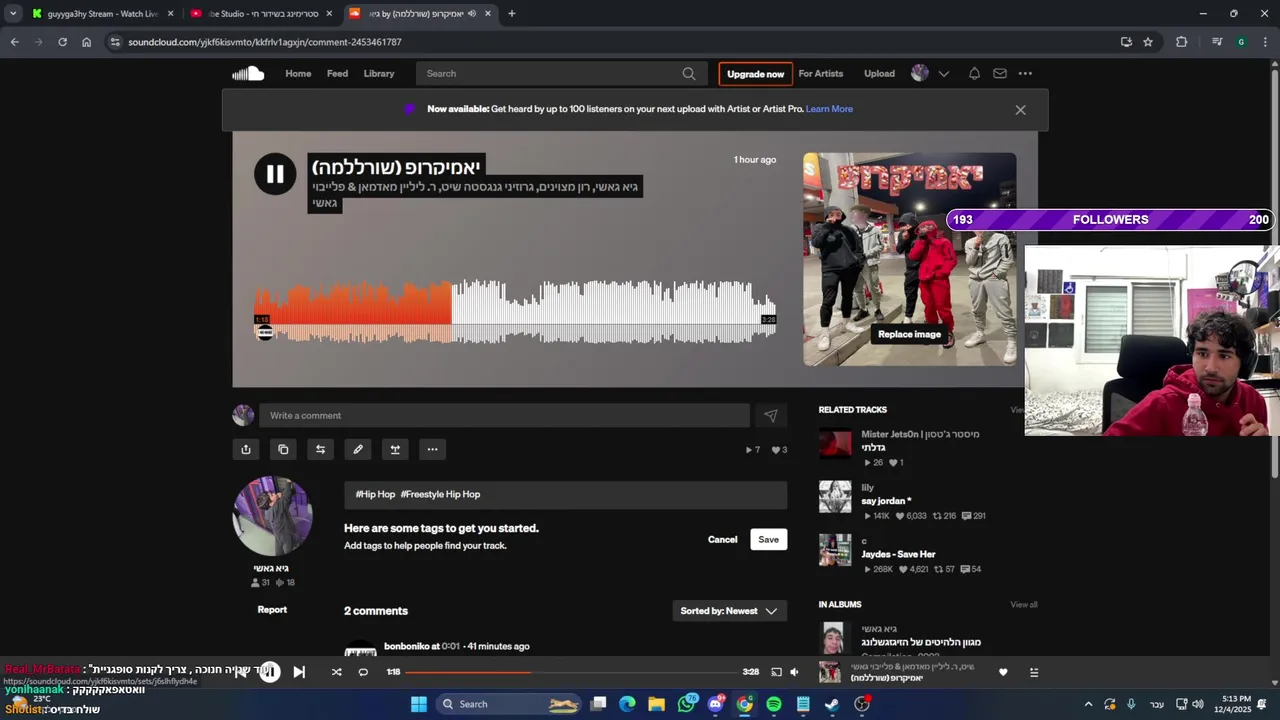Pause playback from bottom player bar
The width and height of the screenshot is (1280, 720).
pos(268,672)
